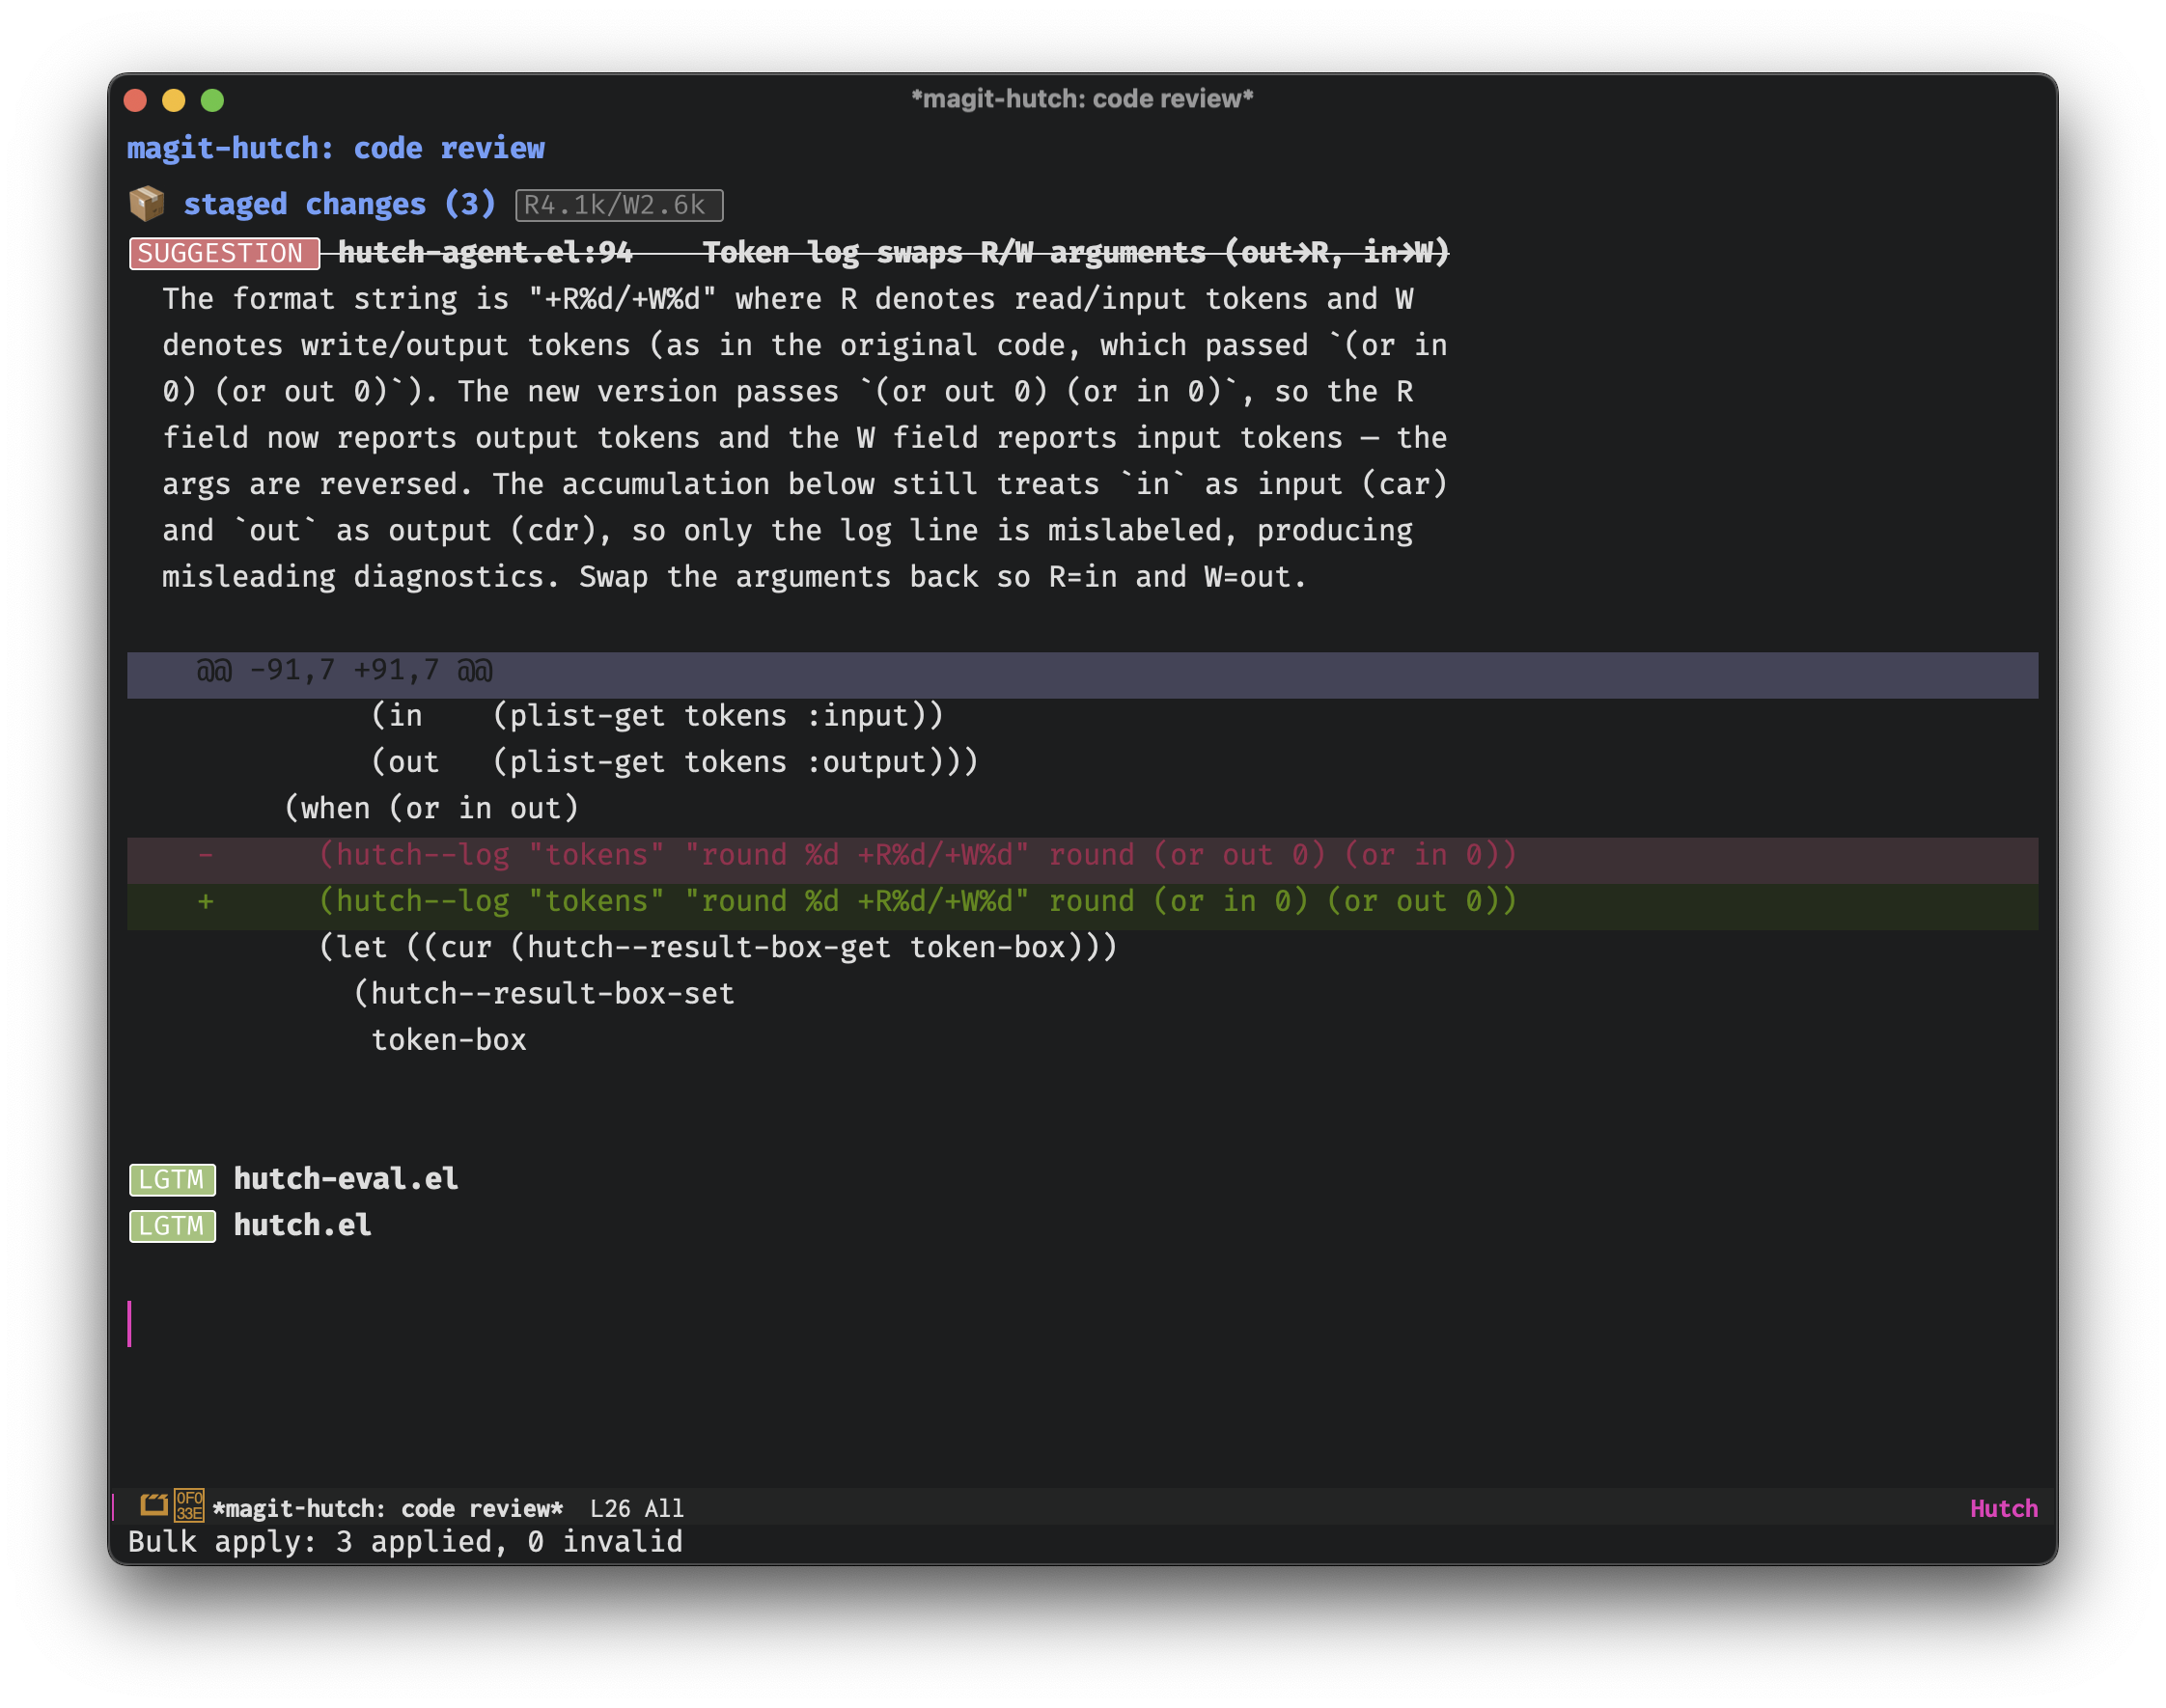
Task: Expand the hutch.el file entry
Action: coord(303,1225)
